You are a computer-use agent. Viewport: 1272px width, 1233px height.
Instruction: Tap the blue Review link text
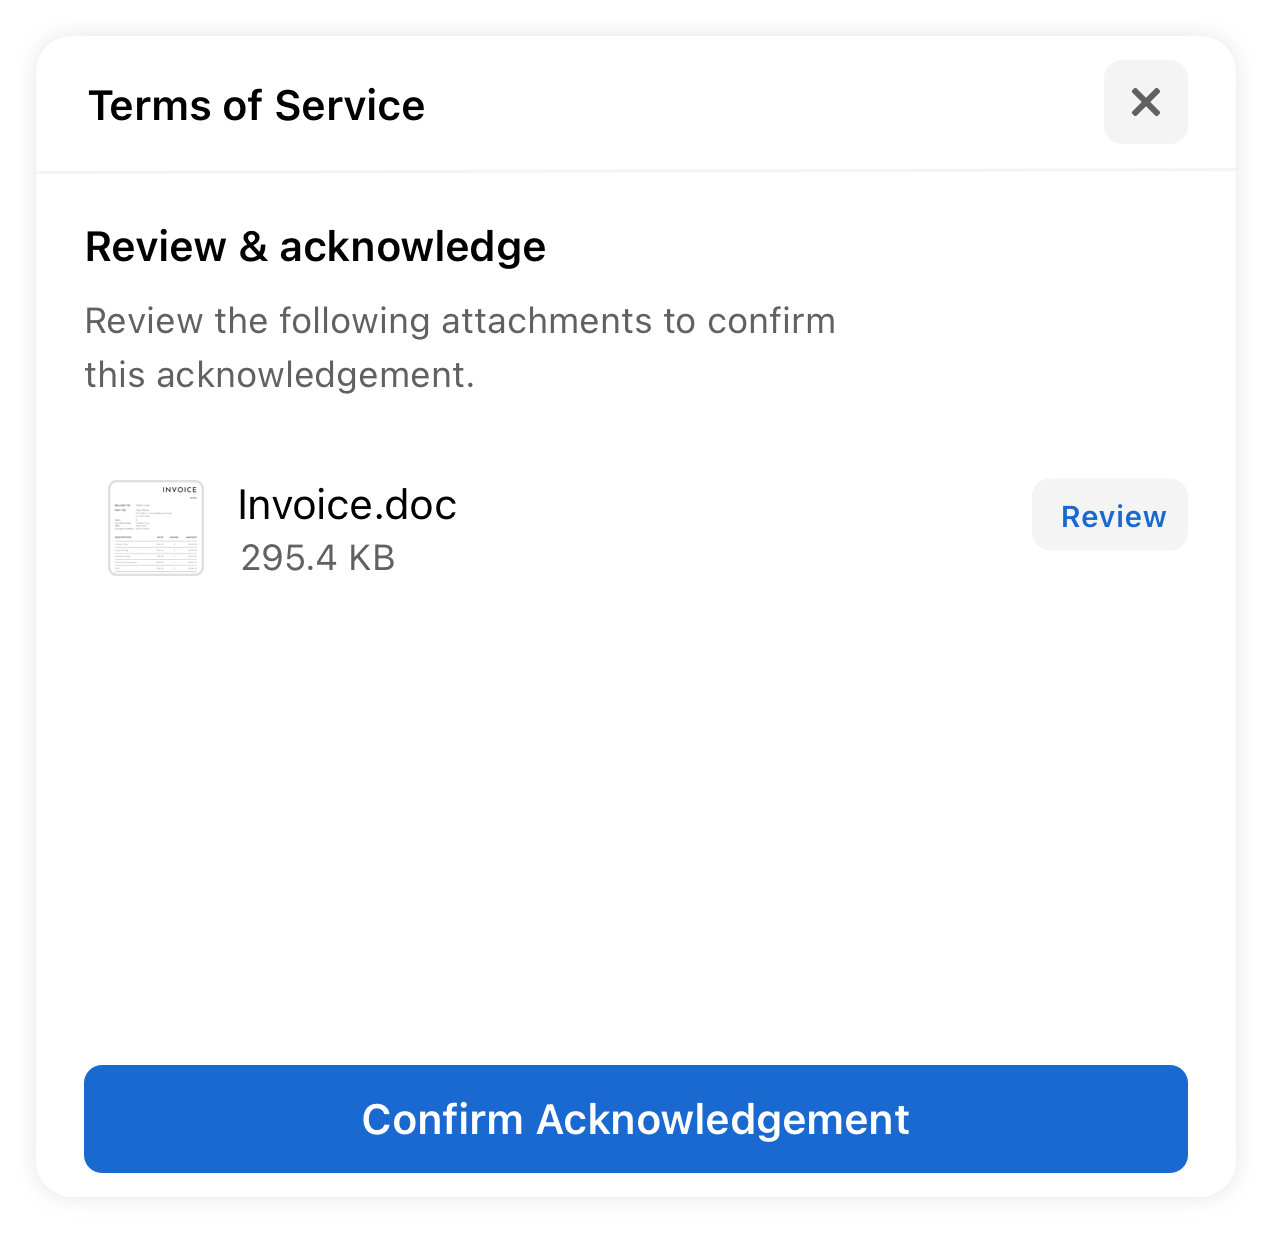click(1113, 517)
